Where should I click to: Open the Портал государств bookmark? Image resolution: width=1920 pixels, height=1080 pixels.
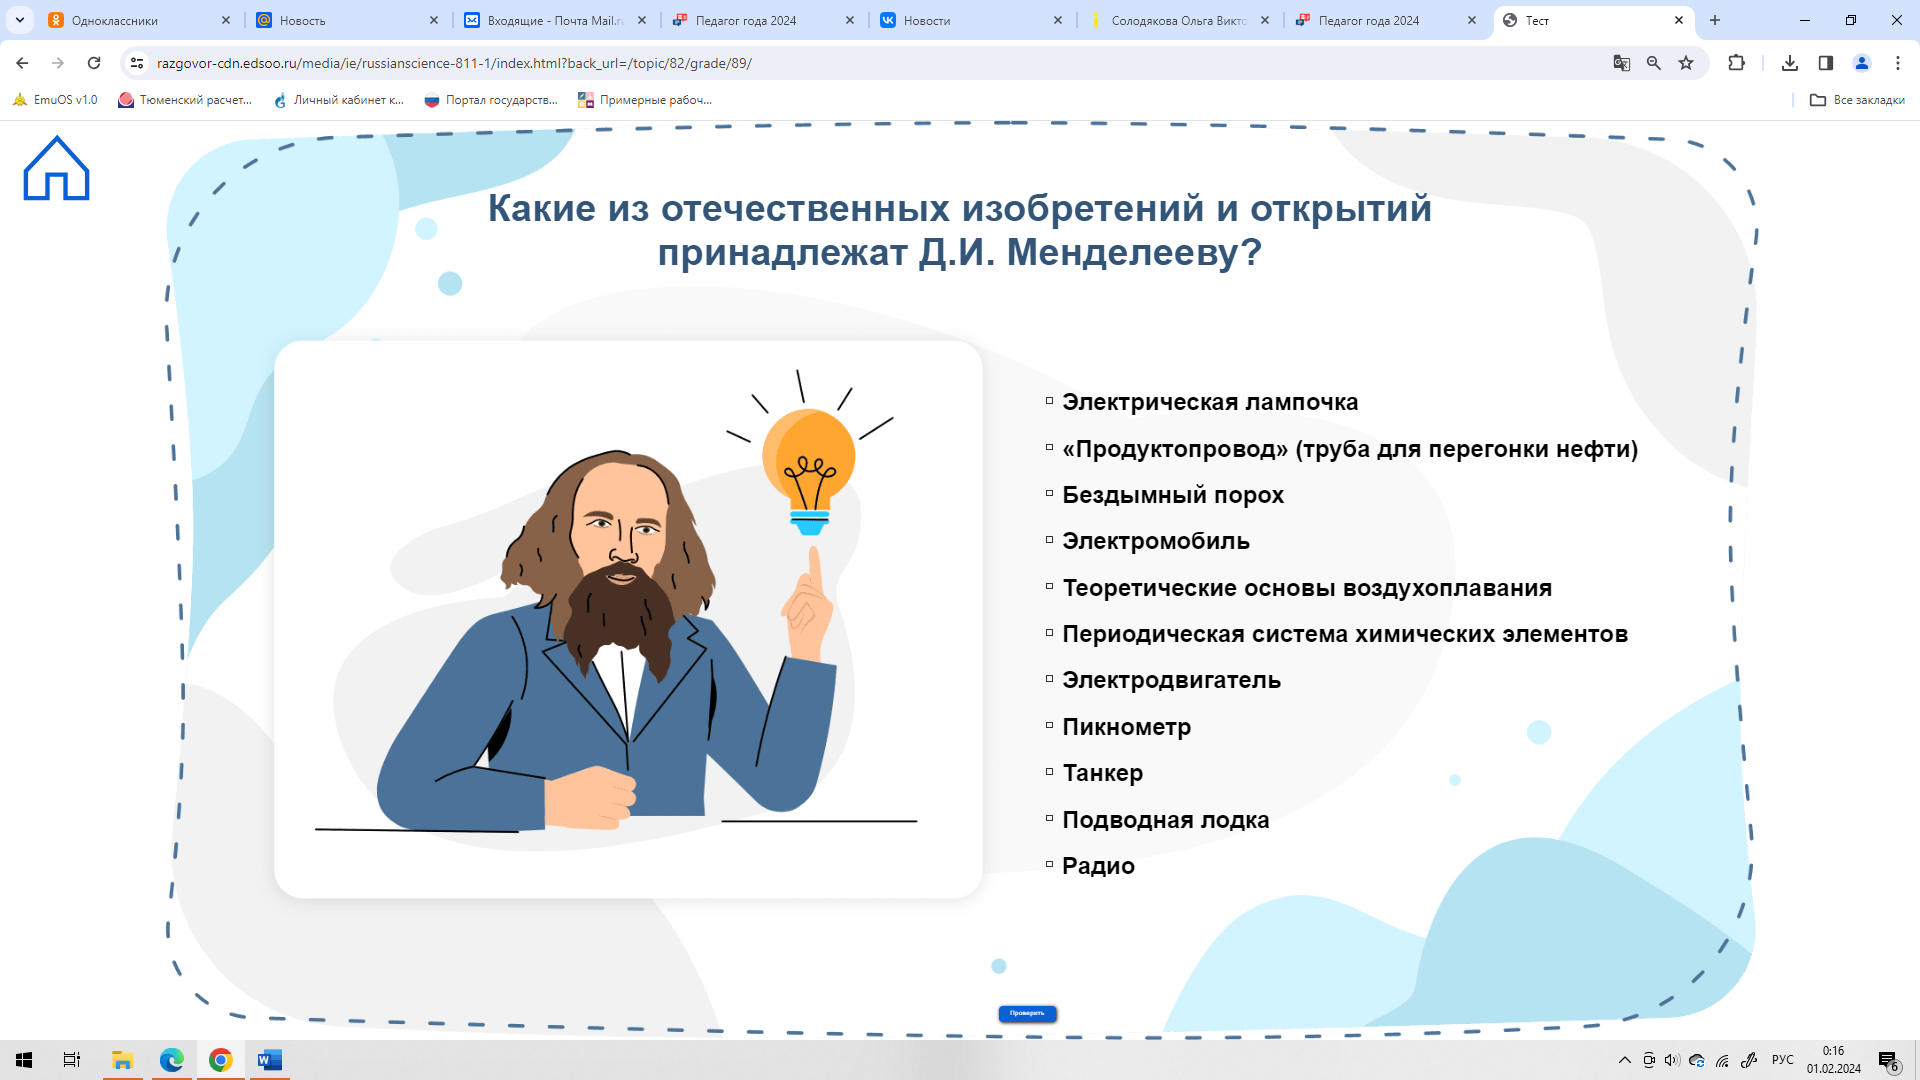click(x=491, y=100)
